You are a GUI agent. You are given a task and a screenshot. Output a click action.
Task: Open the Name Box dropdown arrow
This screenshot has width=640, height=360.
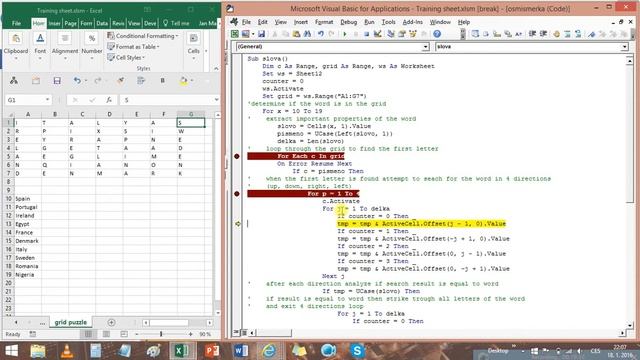(x=48, y=100)
